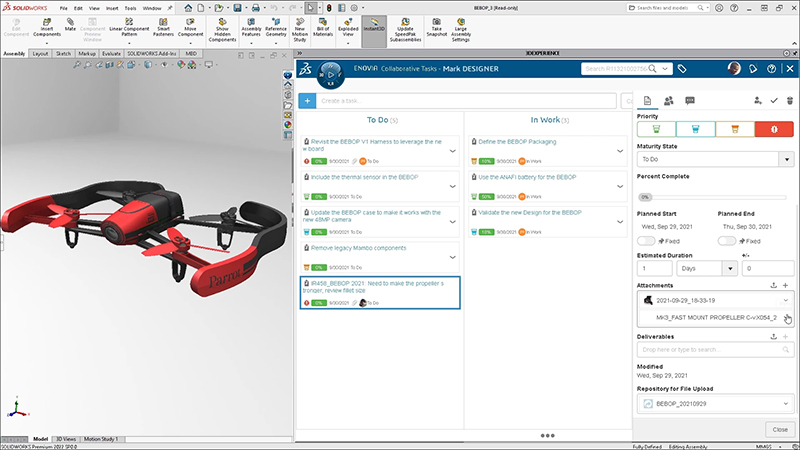This screenshot has width=800, height=450.
Task: Delete task with trash icon
Action: (x=790, y=101)
